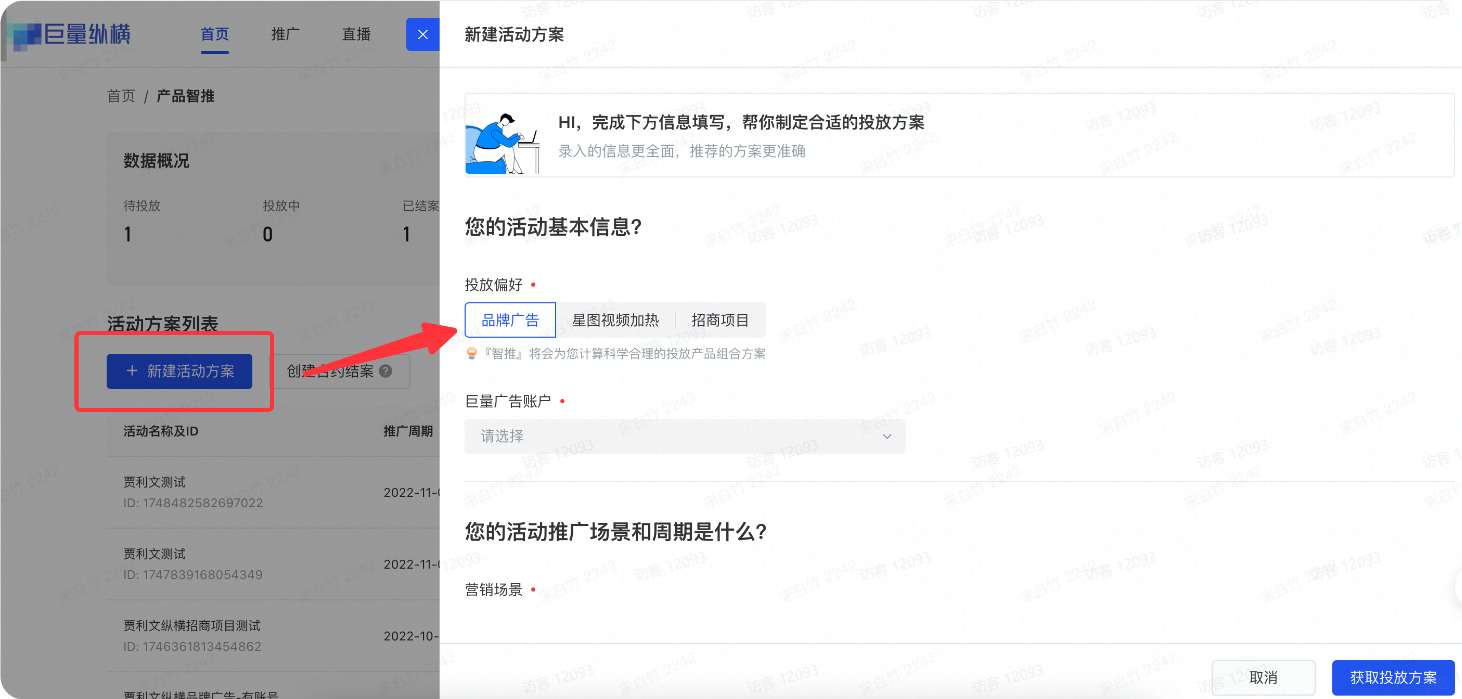
Task: Click the 数据概况 heading
Action: [x=156, y=161]
